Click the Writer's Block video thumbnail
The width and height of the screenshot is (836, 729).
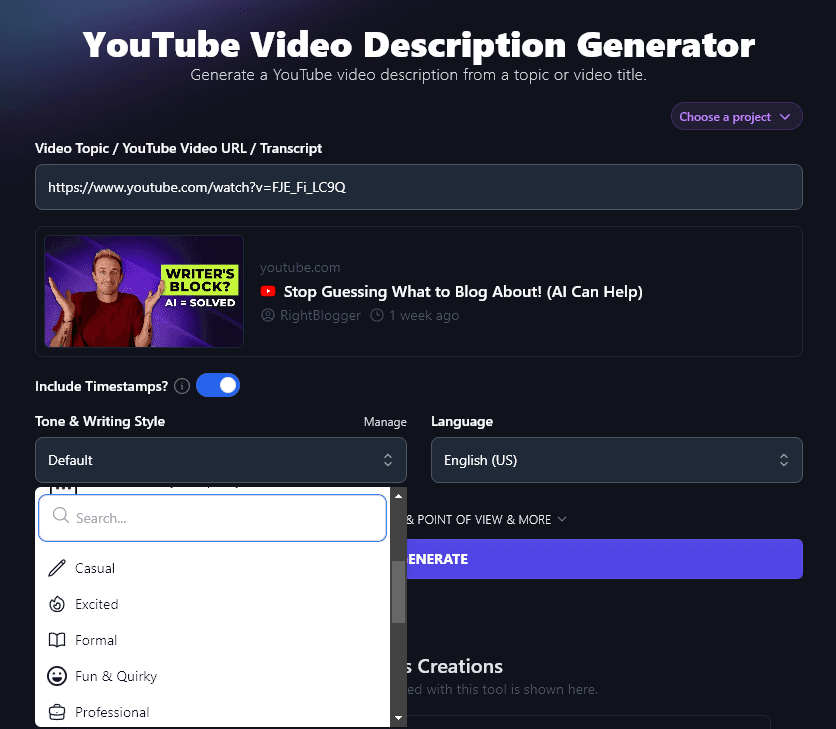click(143, 291)
